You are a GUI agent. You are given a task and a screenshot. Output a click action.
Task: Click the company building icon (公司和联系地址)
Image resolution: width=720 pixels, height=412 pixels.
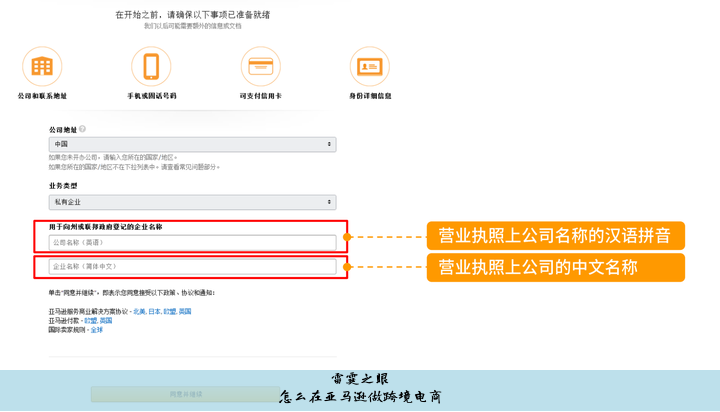tap(42, 66)
